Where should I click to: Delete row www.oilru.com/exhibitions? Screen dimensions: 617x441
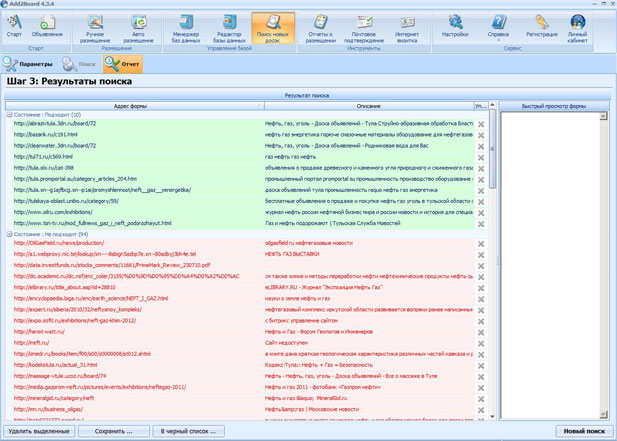tap(481, 213)
